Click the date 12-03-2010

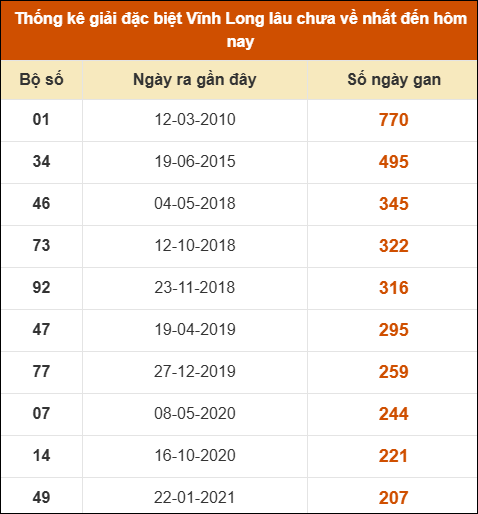point(195,120)
